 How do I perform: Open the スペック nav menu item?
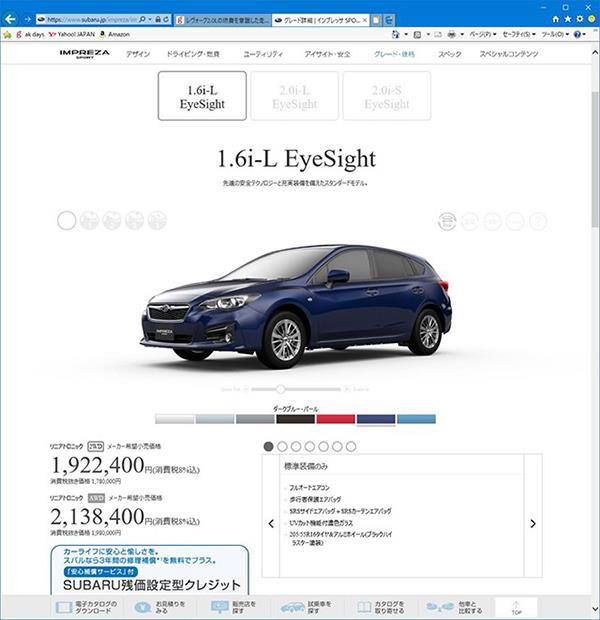tap(450, 54)
